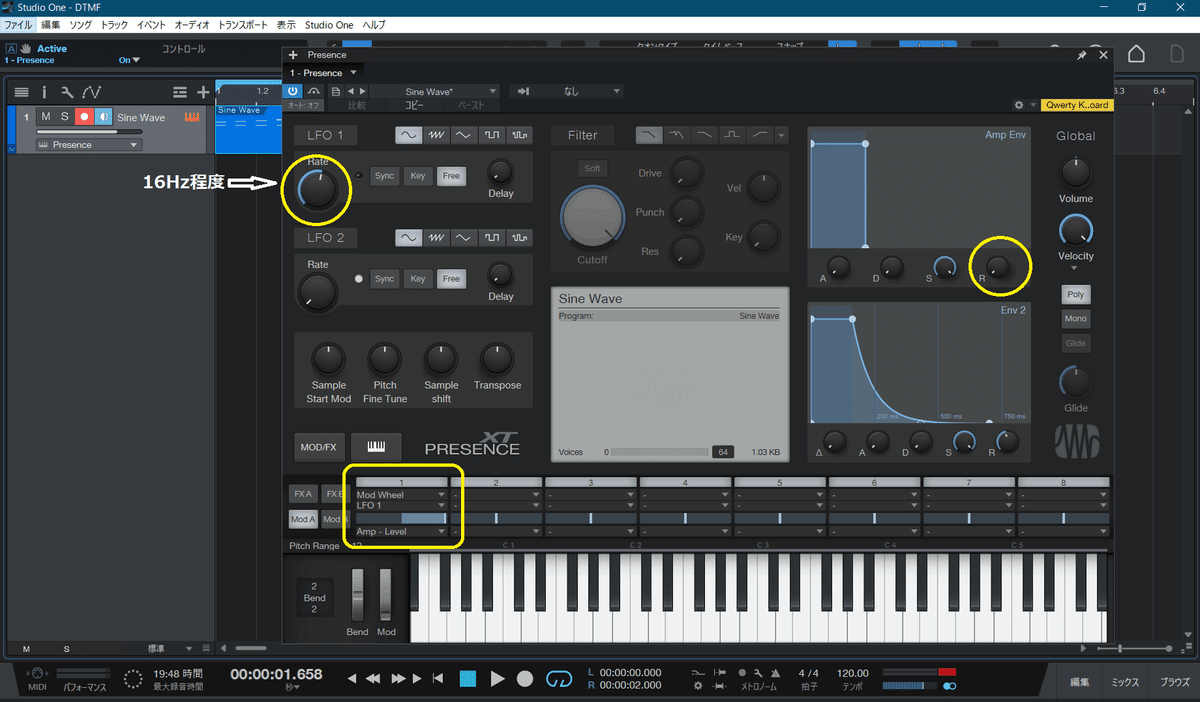1200x702 pixels.
Task: Show the on-screen keyboard via piano icon
Action: (x=377, y=446)
